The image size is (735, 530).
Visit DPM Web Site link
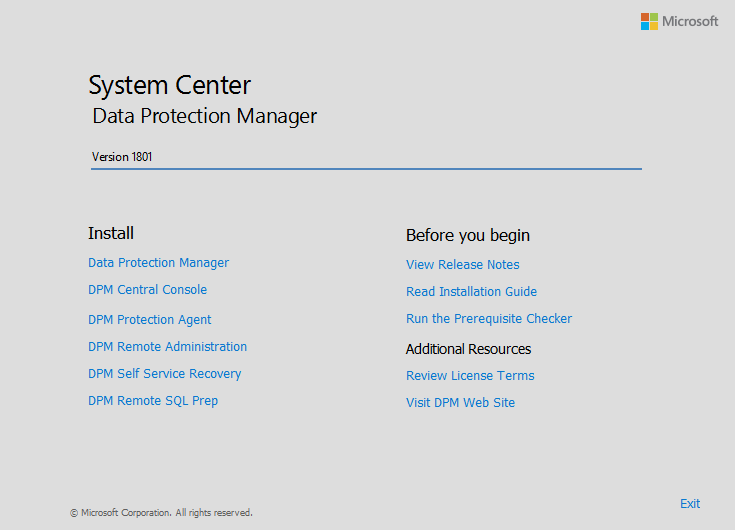pos(460,403)
